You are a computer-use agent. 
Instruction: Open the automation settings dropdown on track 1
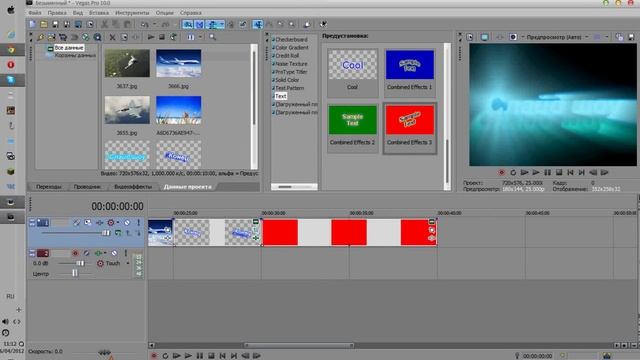[x=118, y=222]
